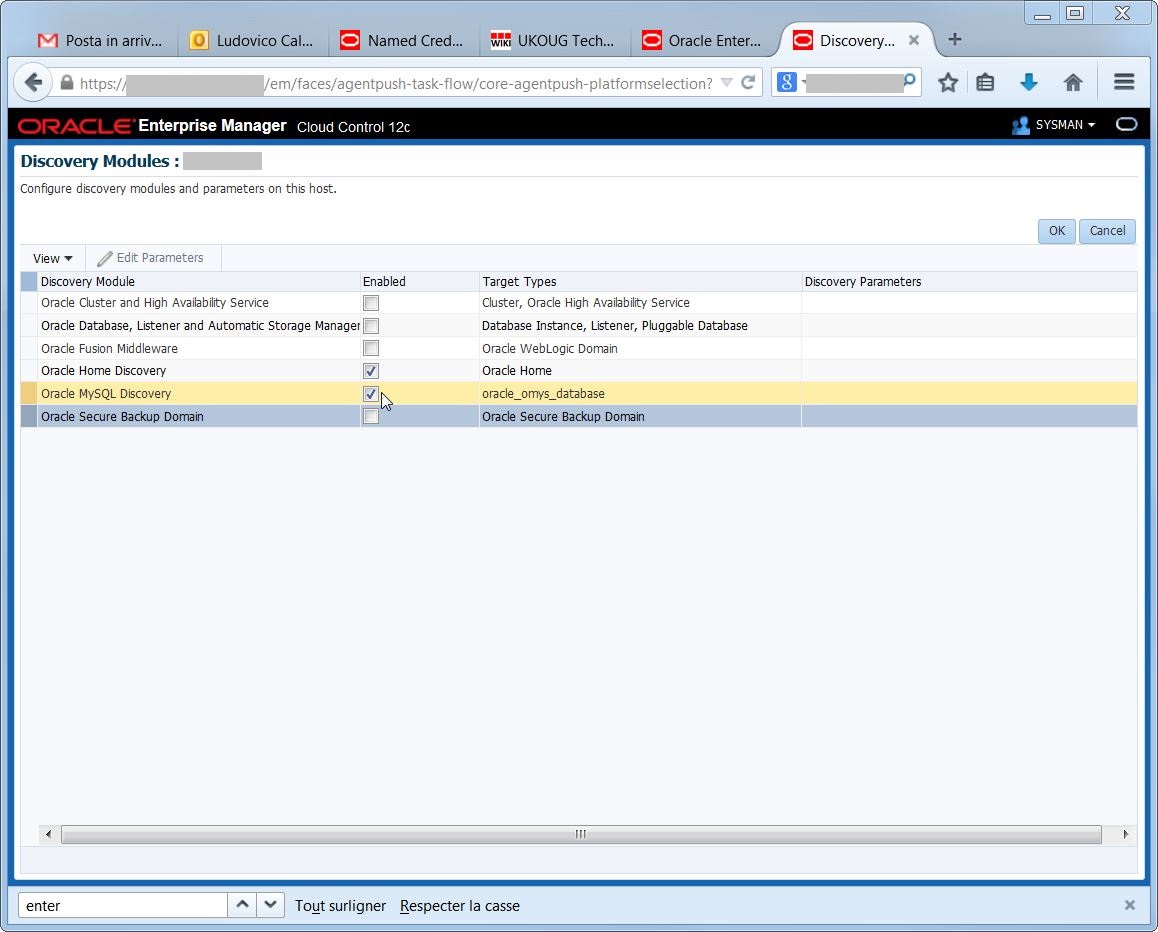Image resolution: width=1158 pixels, height=932 pixels.
Task: Select the row header for Oracle MySQL Discovery
Action: coord(29,394)
